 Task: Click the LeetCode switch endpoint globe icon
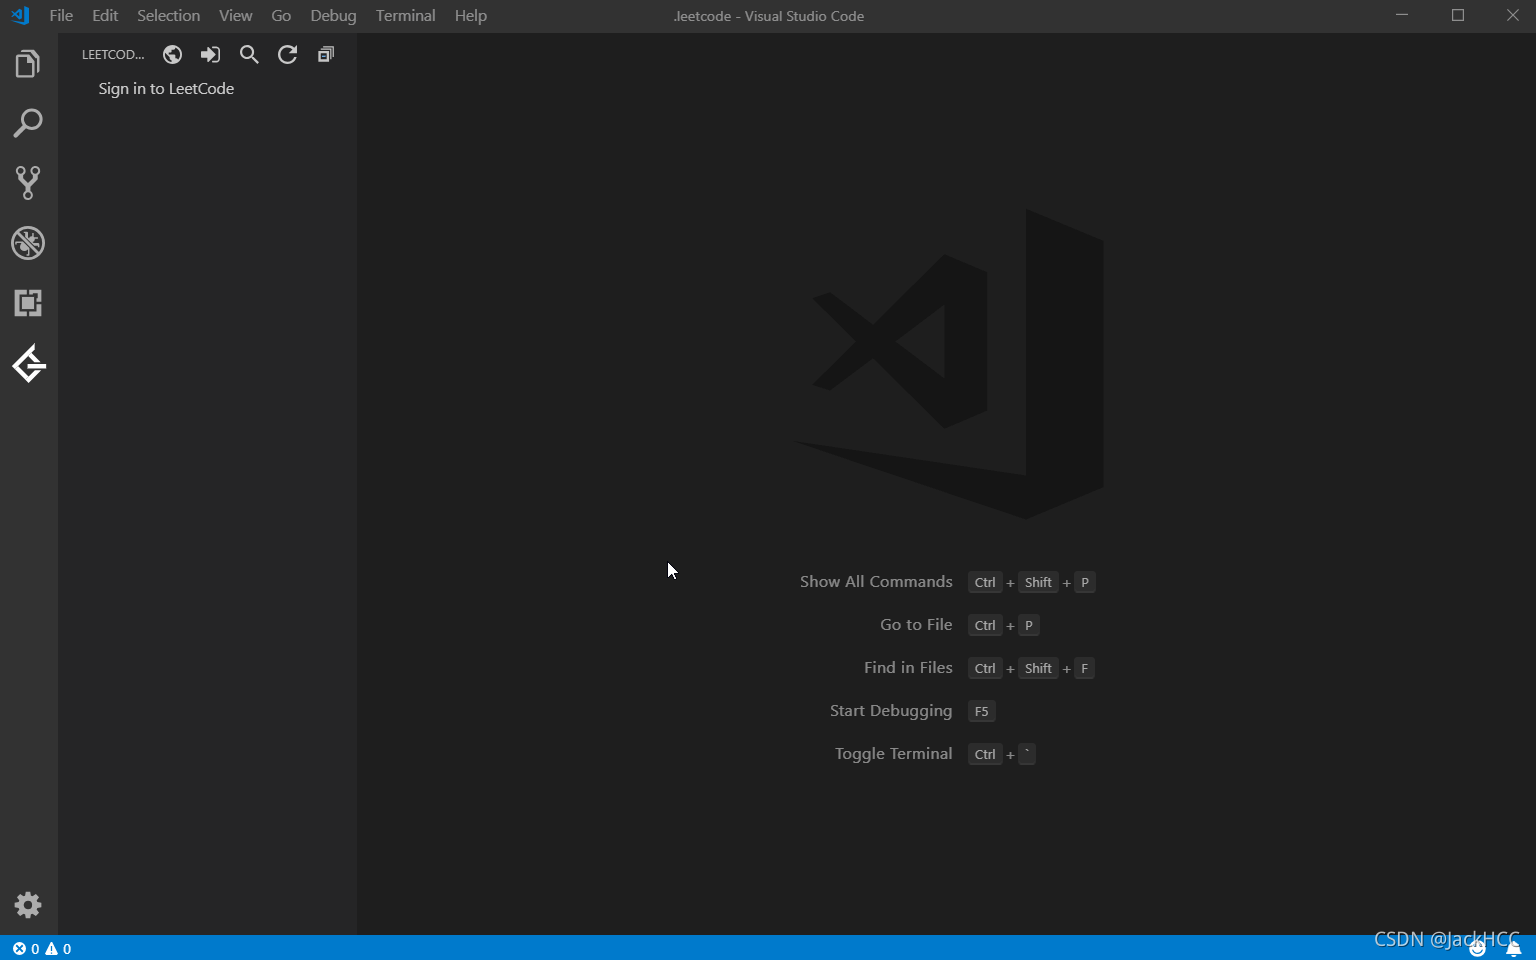pos(173,55)
